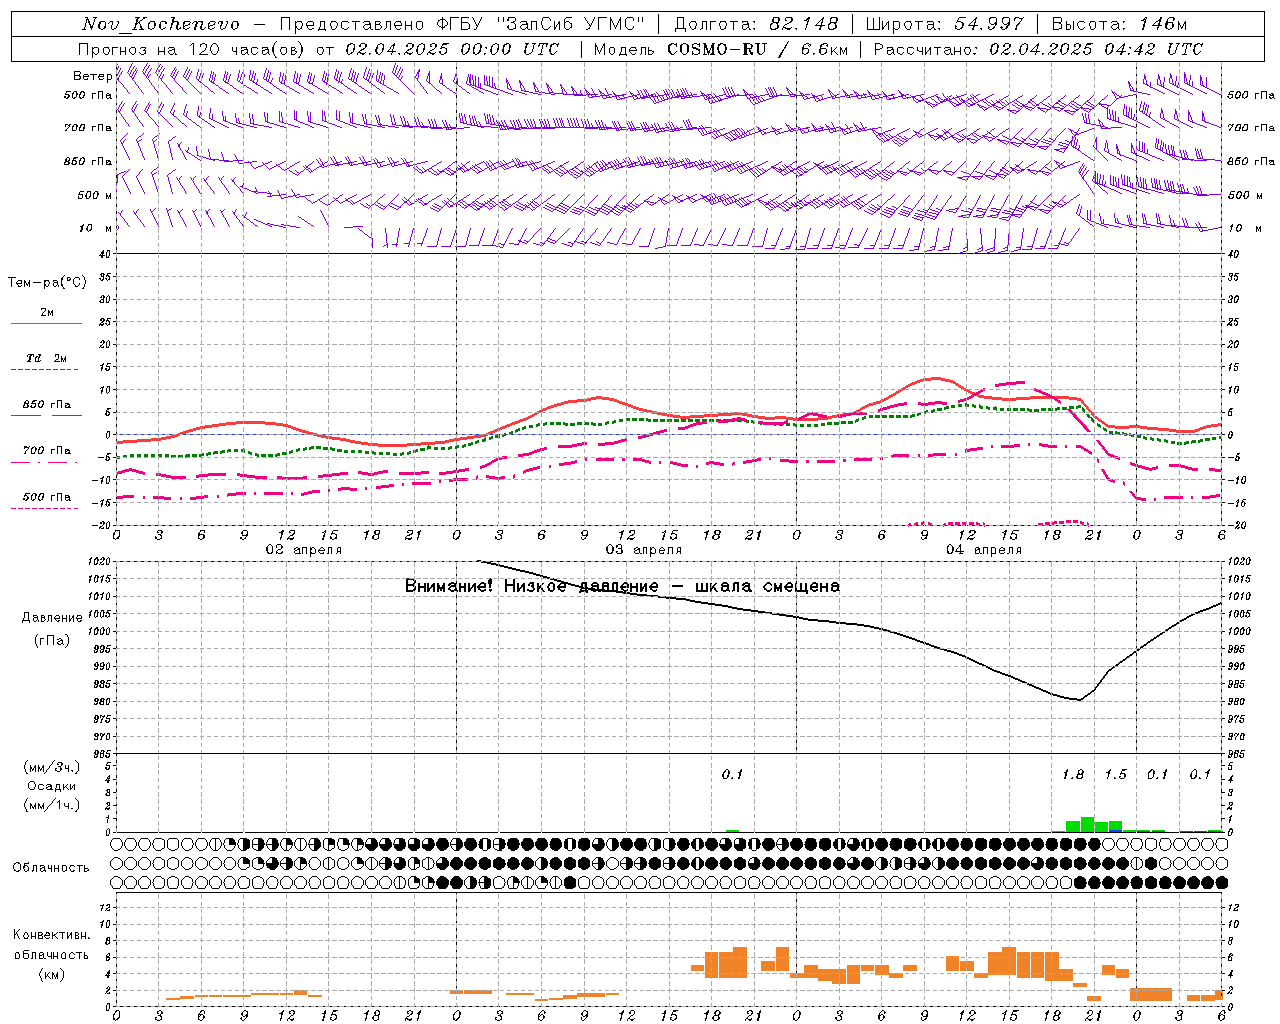Select the 'Td 2м' dew point legend label

point(47,358)
